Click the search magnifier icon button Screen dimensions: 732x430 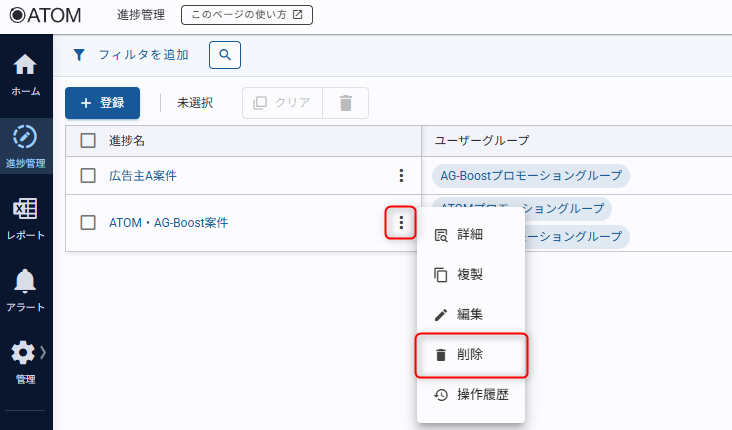(x=225, y=55)
